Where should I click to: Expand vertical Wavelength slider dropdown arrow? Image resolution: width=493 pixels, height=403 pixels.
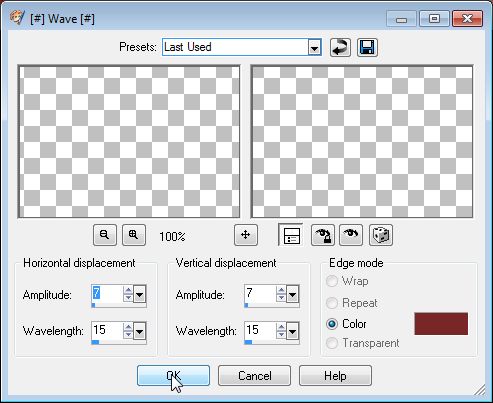(292, 331)
